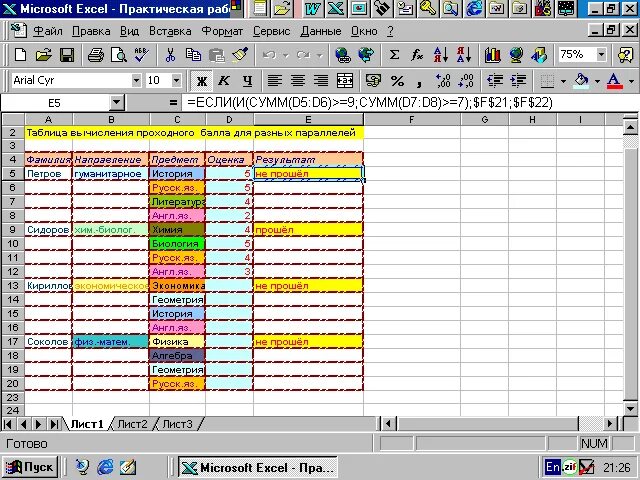Select cell containing 'прошёл' in row 9
The height and width of the screenshot is (480, 640).
click(x=308, y=230)
